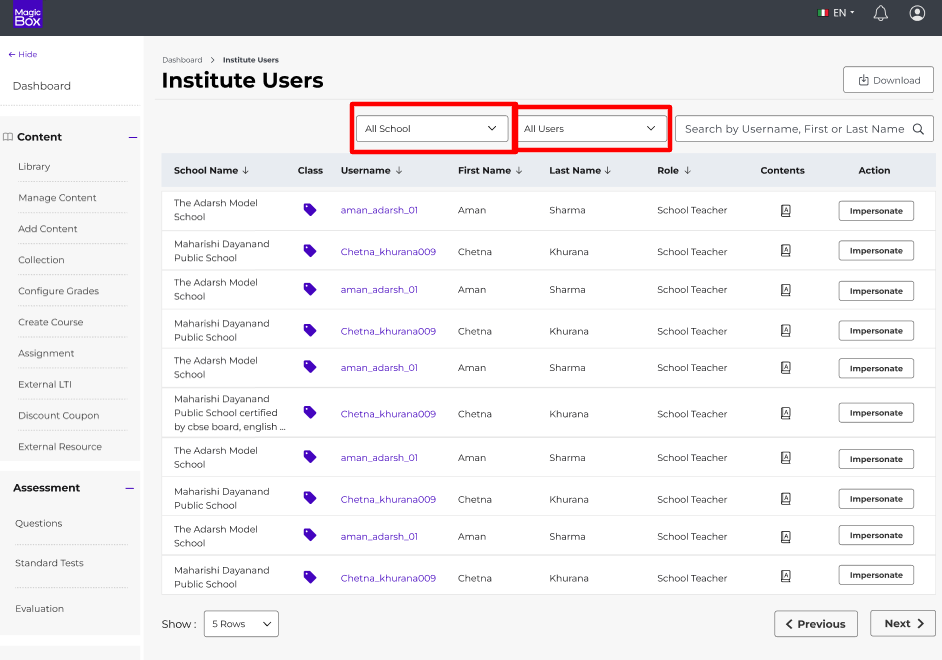Select Evaluation under Assessment
Screen dimensions: 942x660
click(x=39, y=609)
